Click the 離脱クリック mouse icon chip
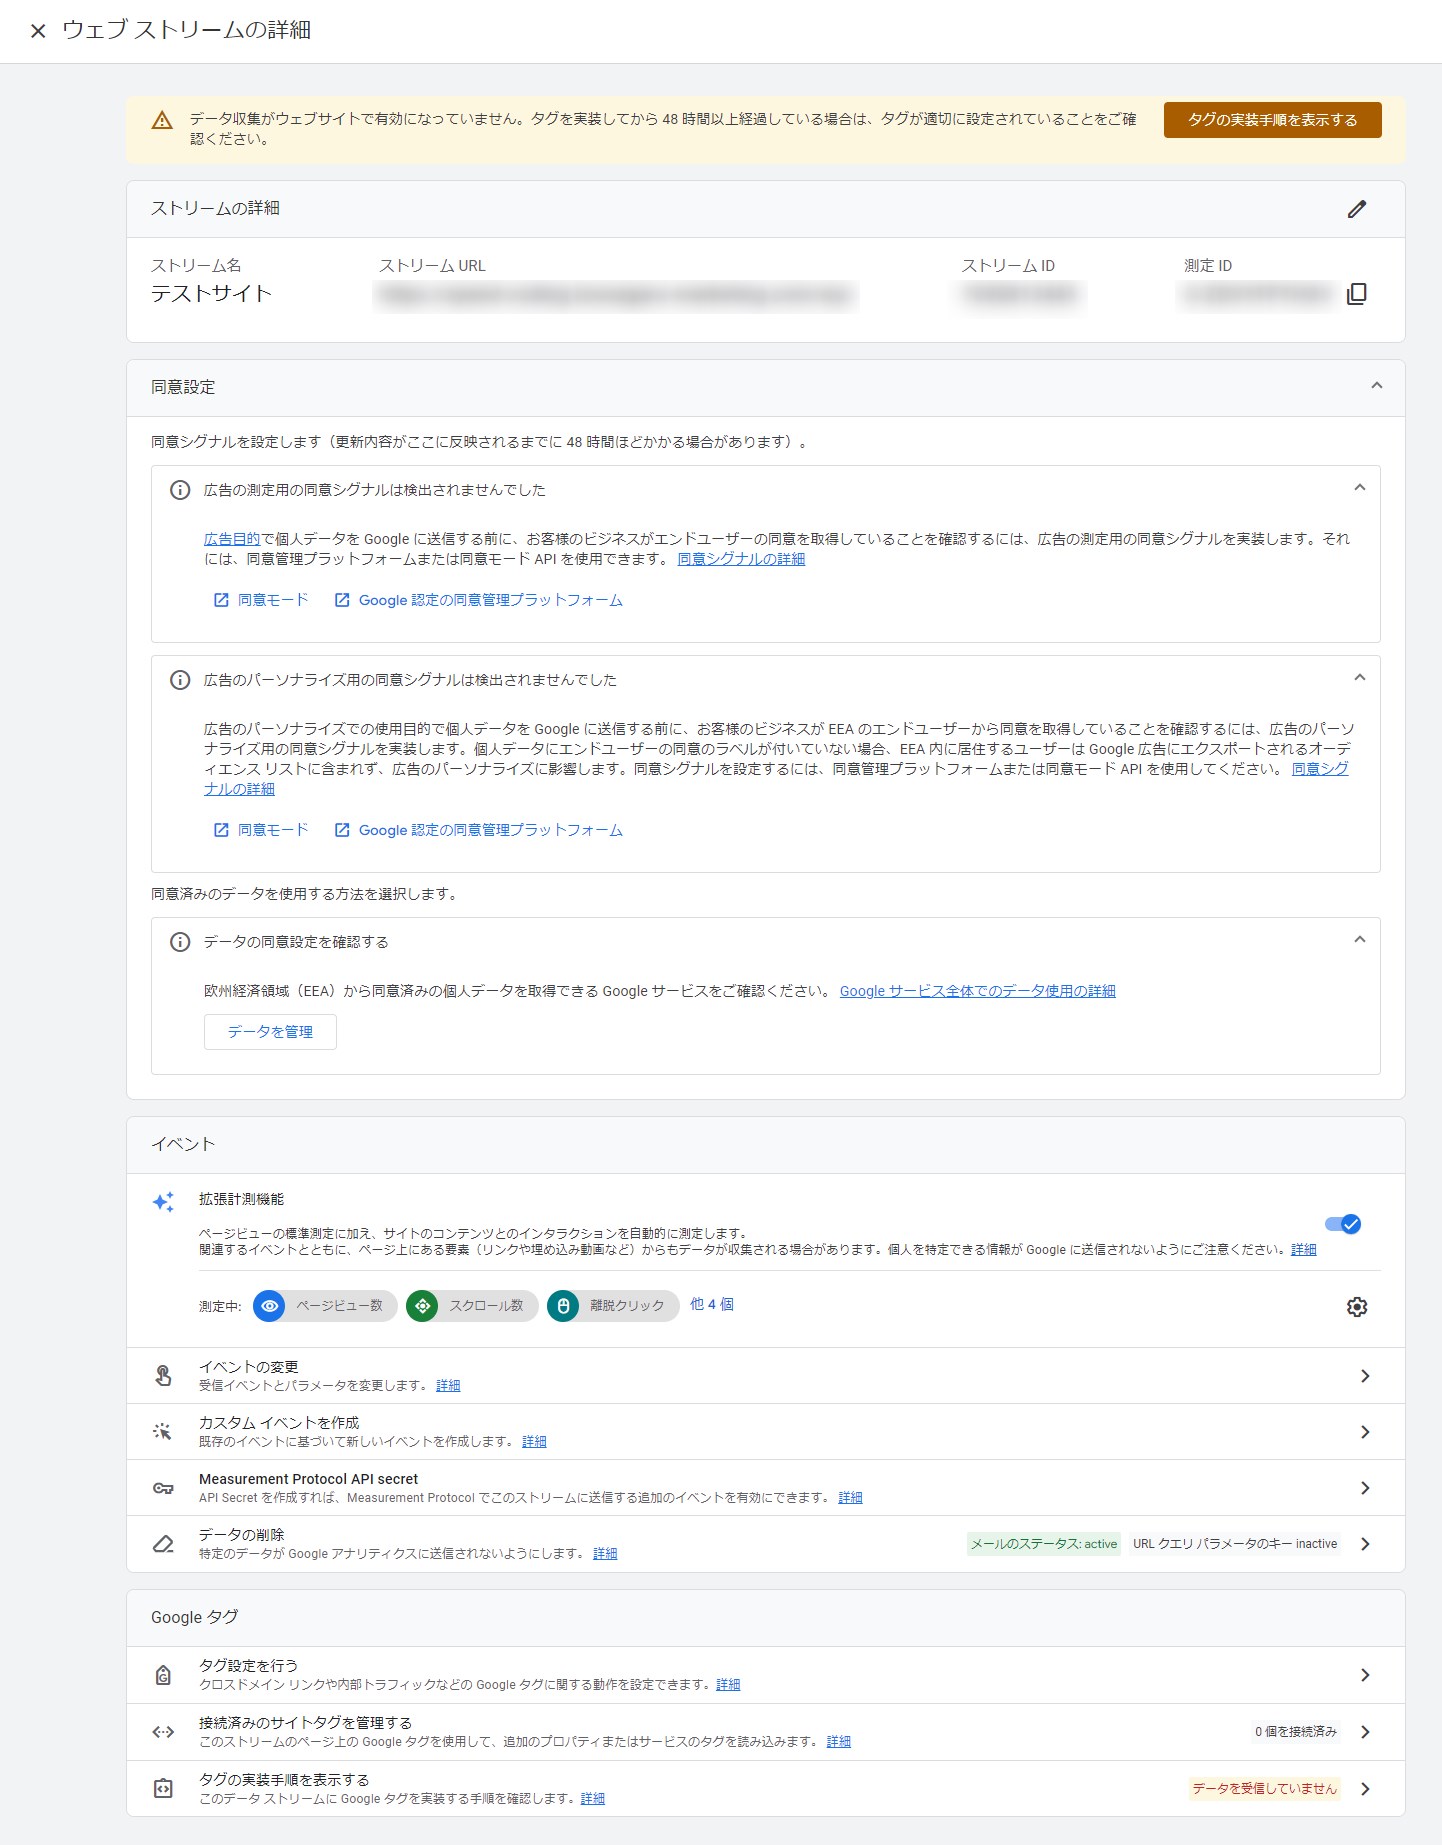The image size is (1442, 1845). 563,1306
